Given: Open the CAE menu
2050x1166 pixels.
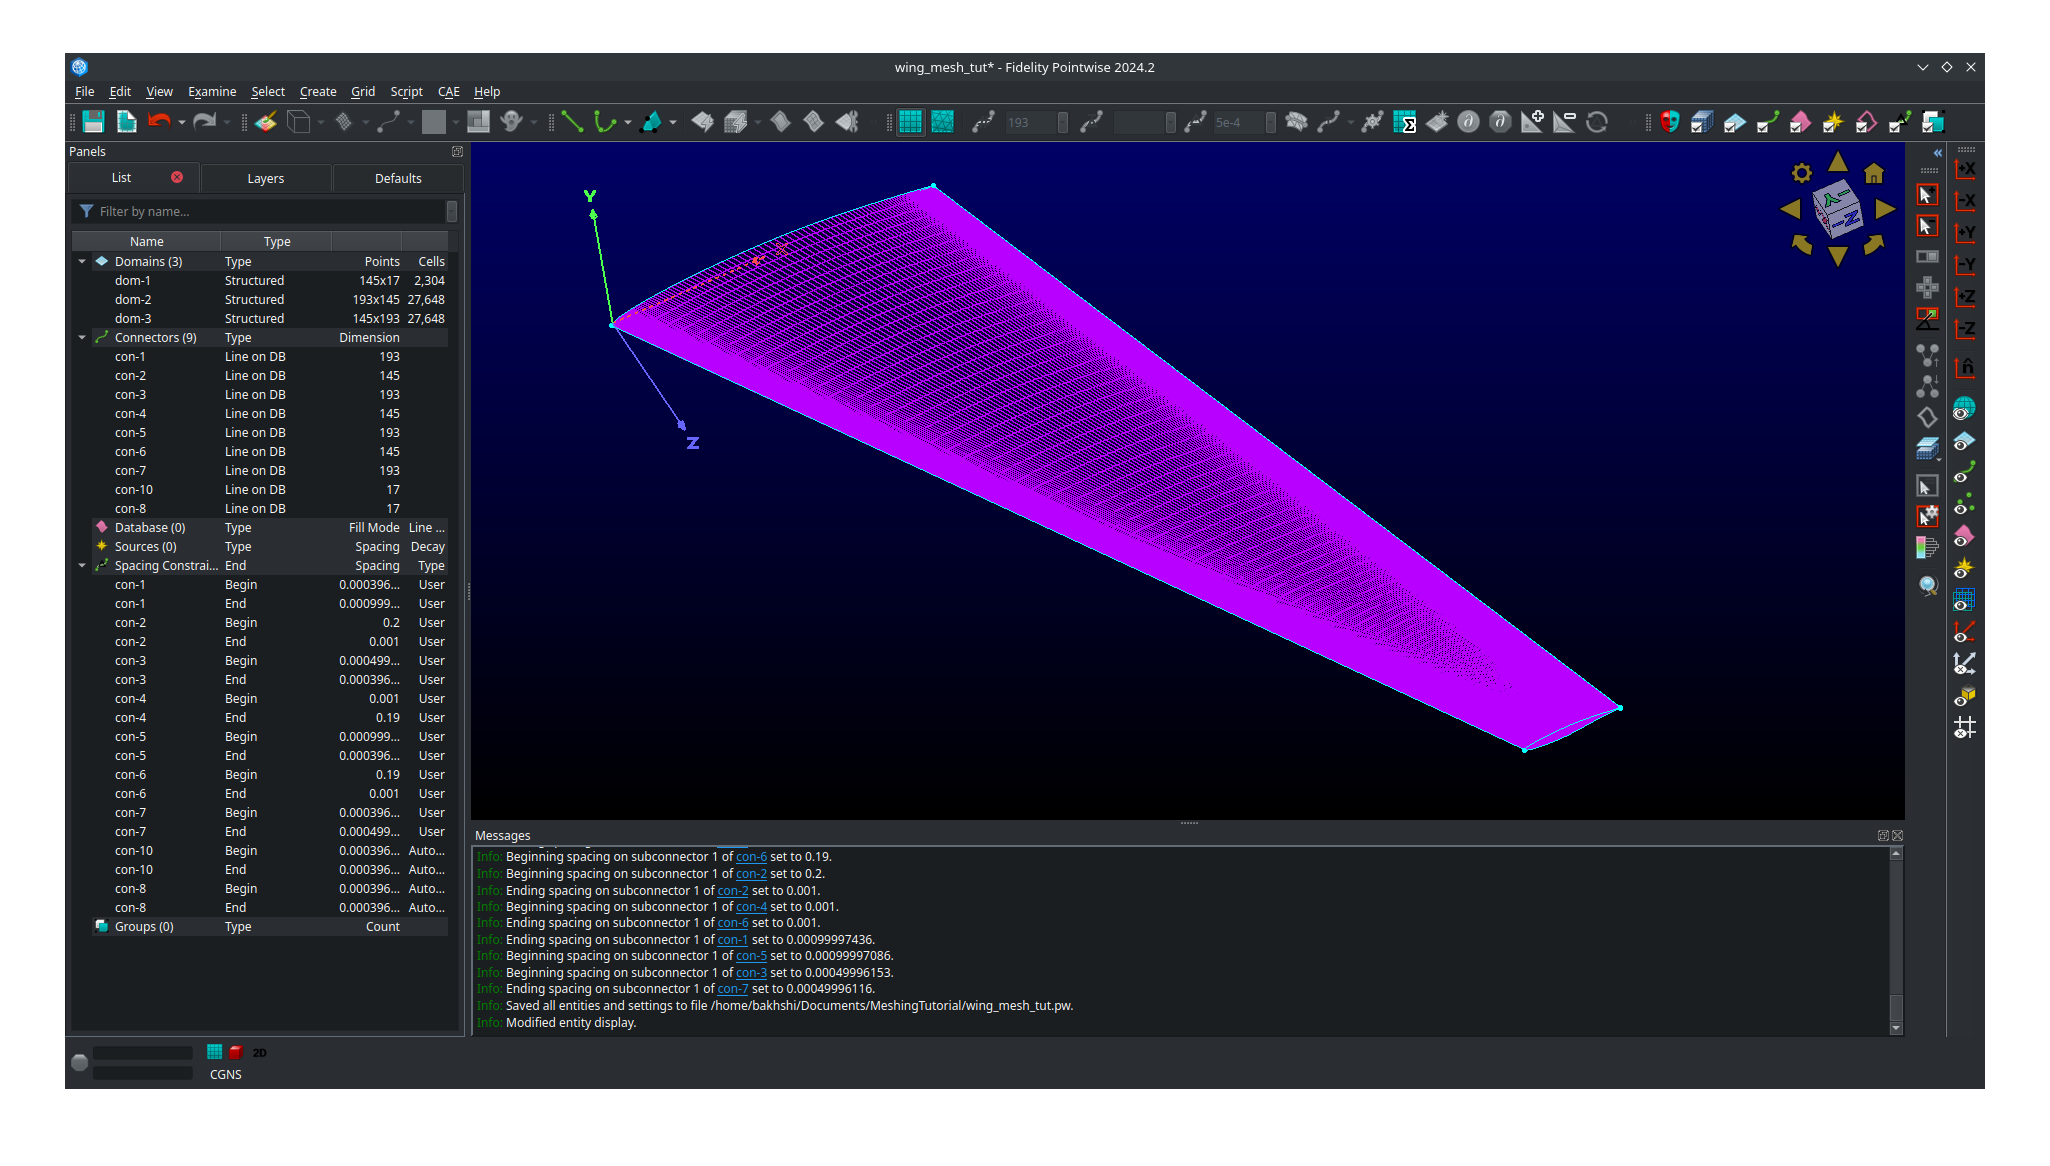Looking at the screenshot, I should 448,91.
